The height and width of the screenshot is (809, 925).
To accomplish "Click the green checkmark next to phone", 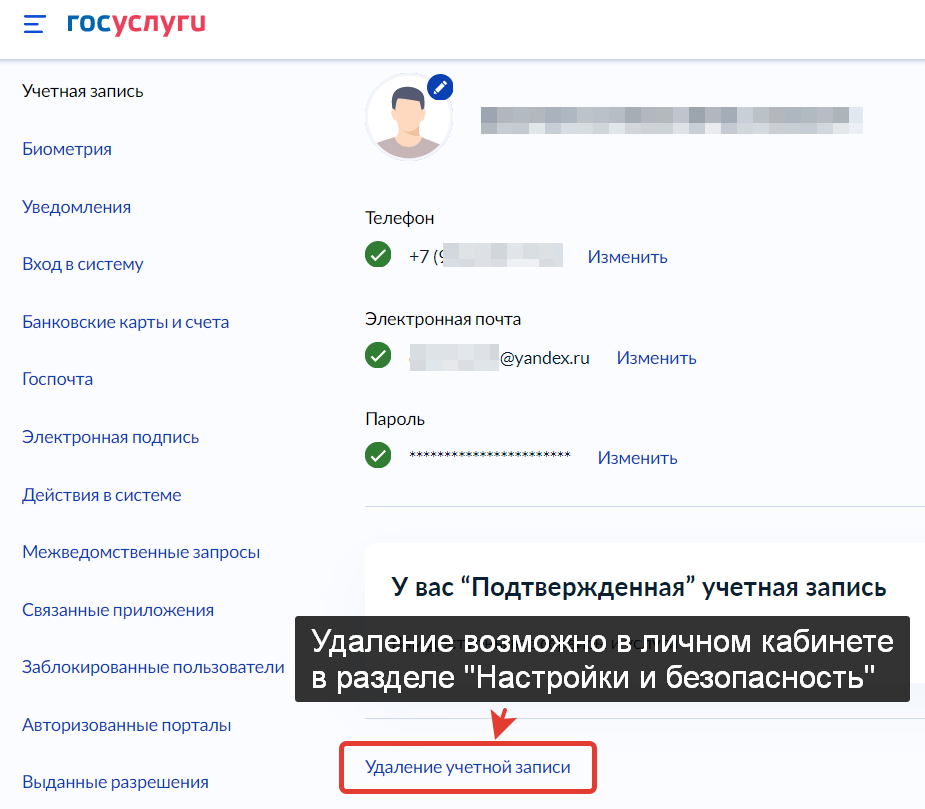I will point(378,255).
